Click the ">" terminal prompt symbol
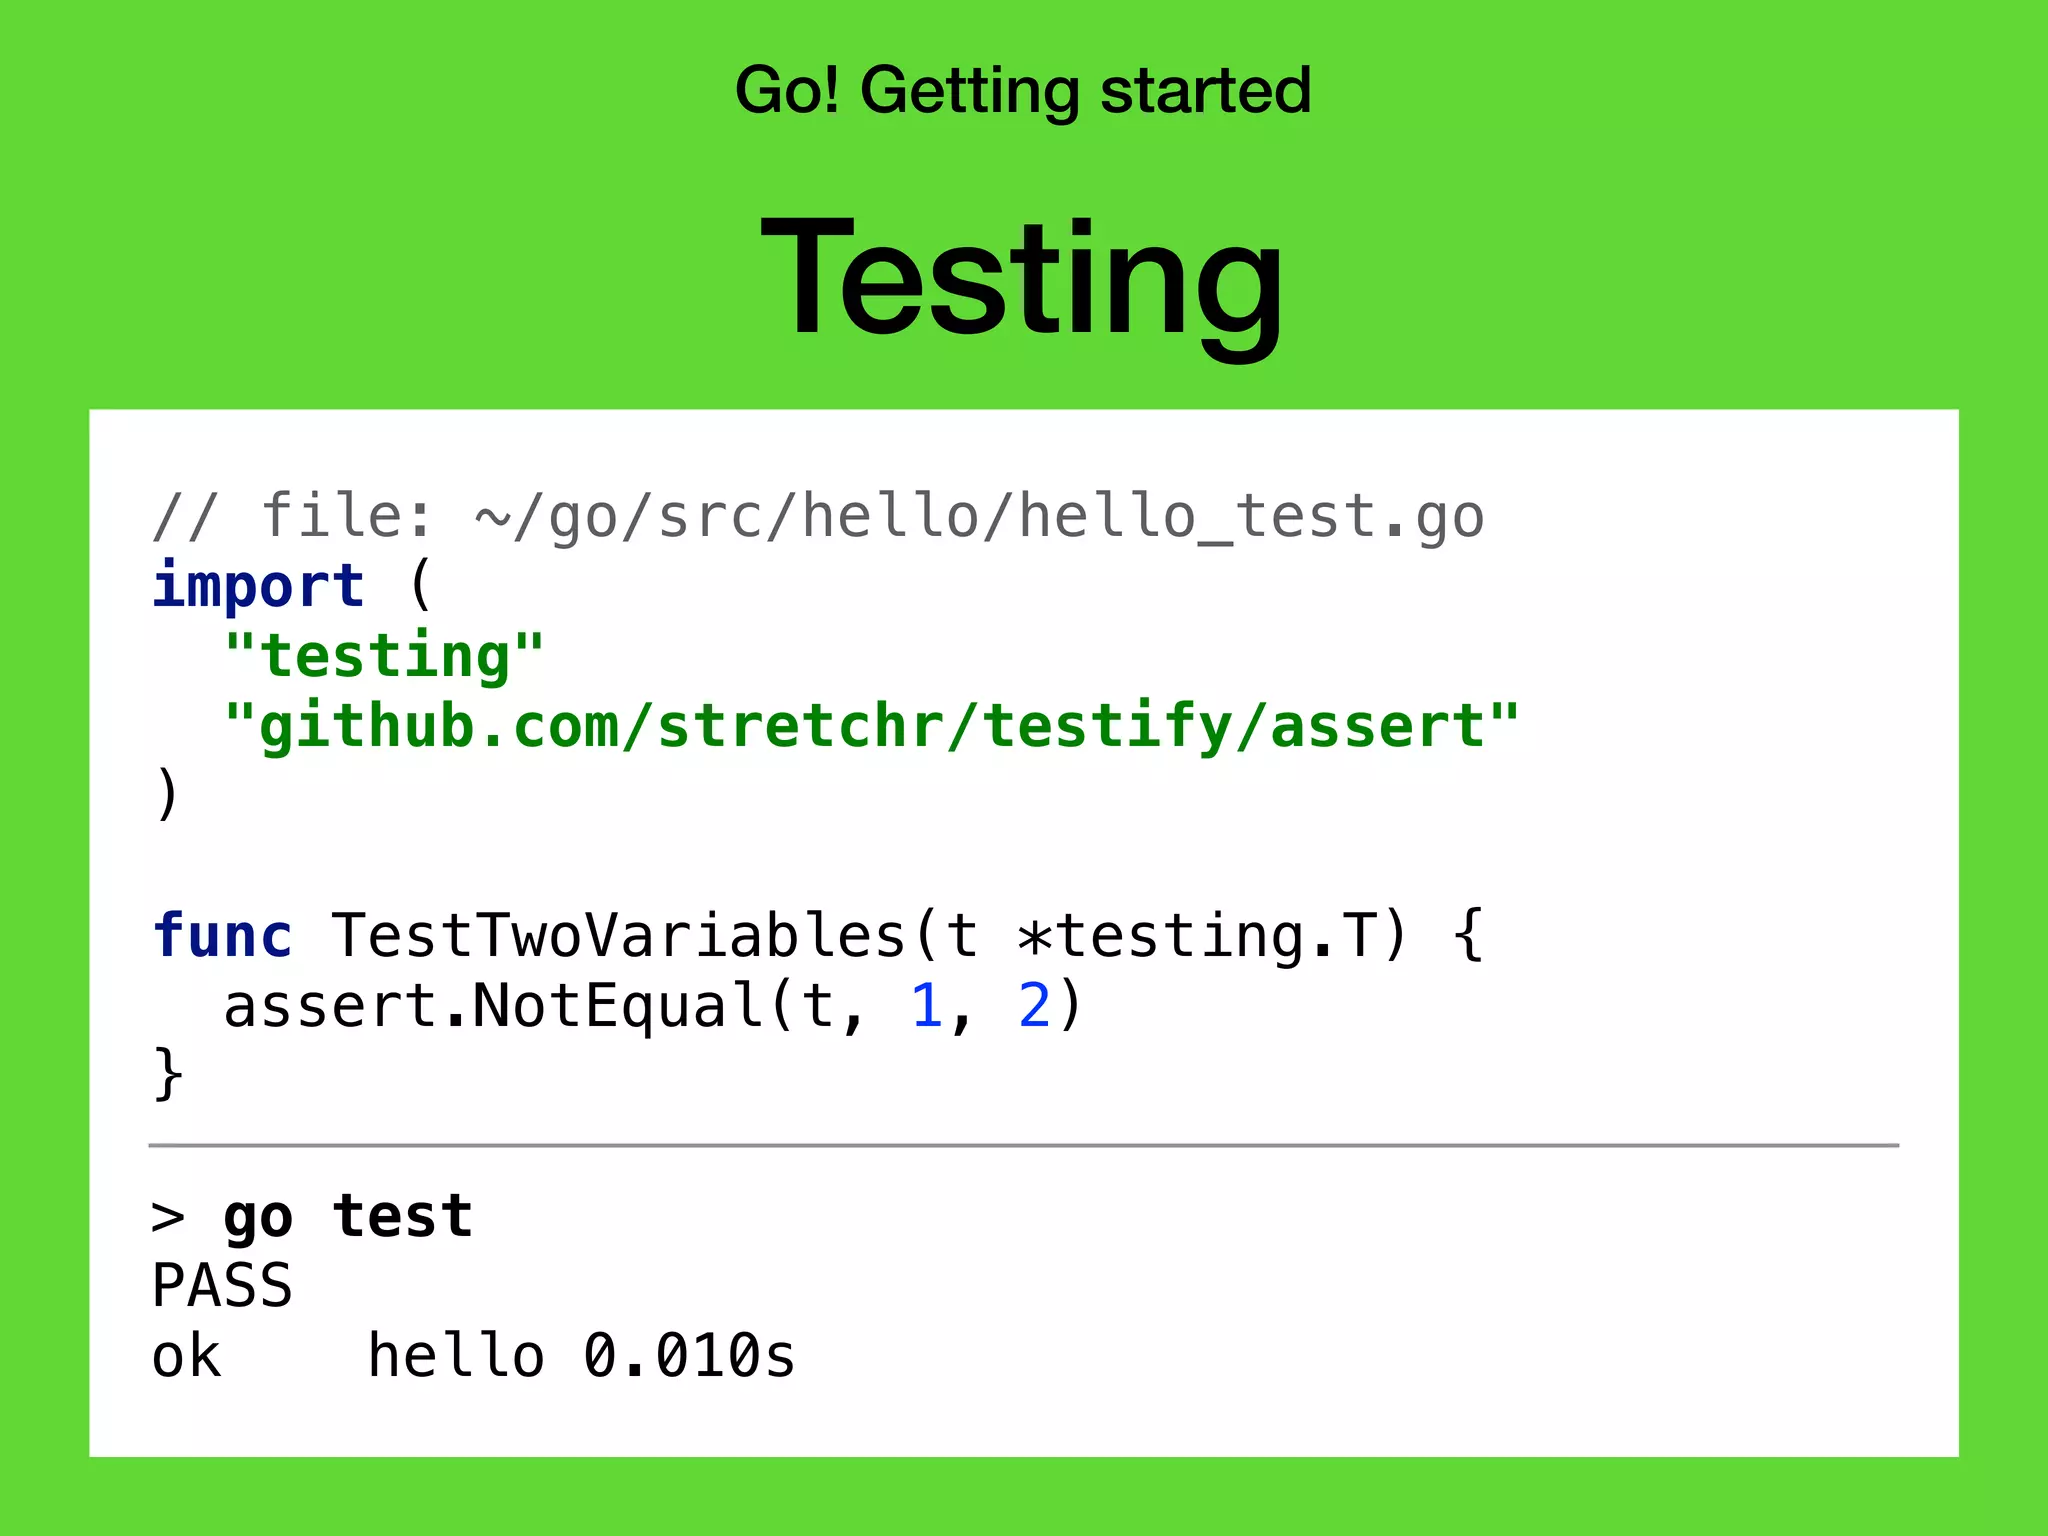 pyautogui.click(x=168, y=1219)
